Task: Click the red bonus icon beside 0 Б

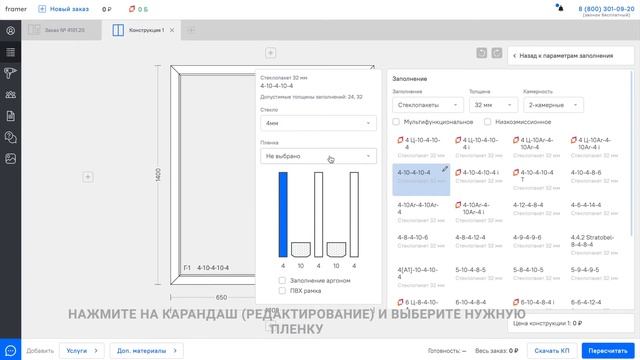Action: pyautogui.click(x=131, y=9)
